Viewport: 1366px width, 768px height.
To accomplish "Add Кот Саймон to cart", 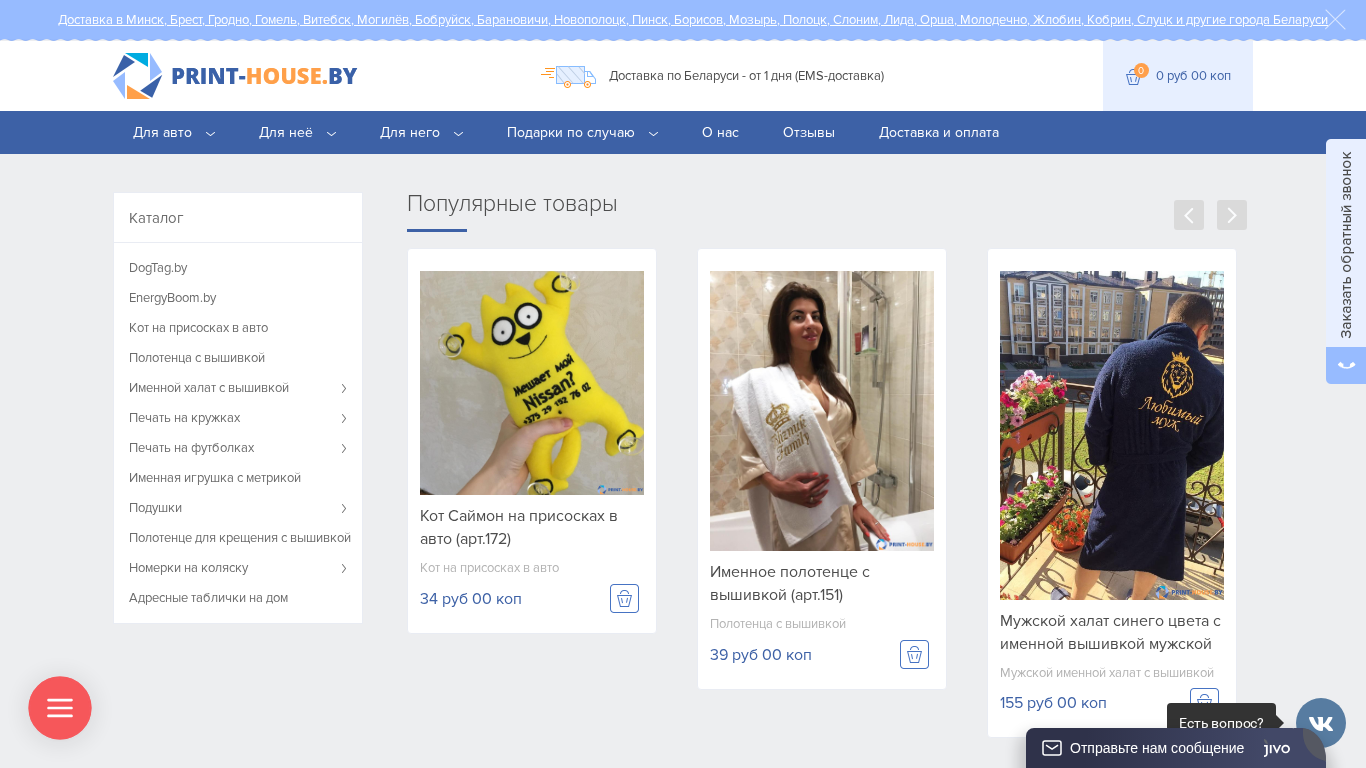I will point(624,599).
